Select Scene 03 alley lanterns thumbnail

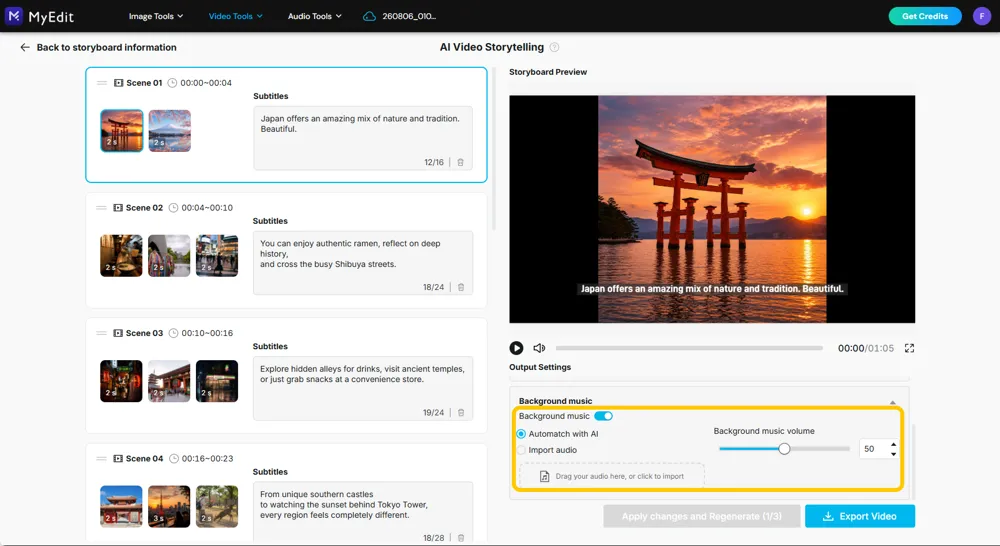[121, 381]
